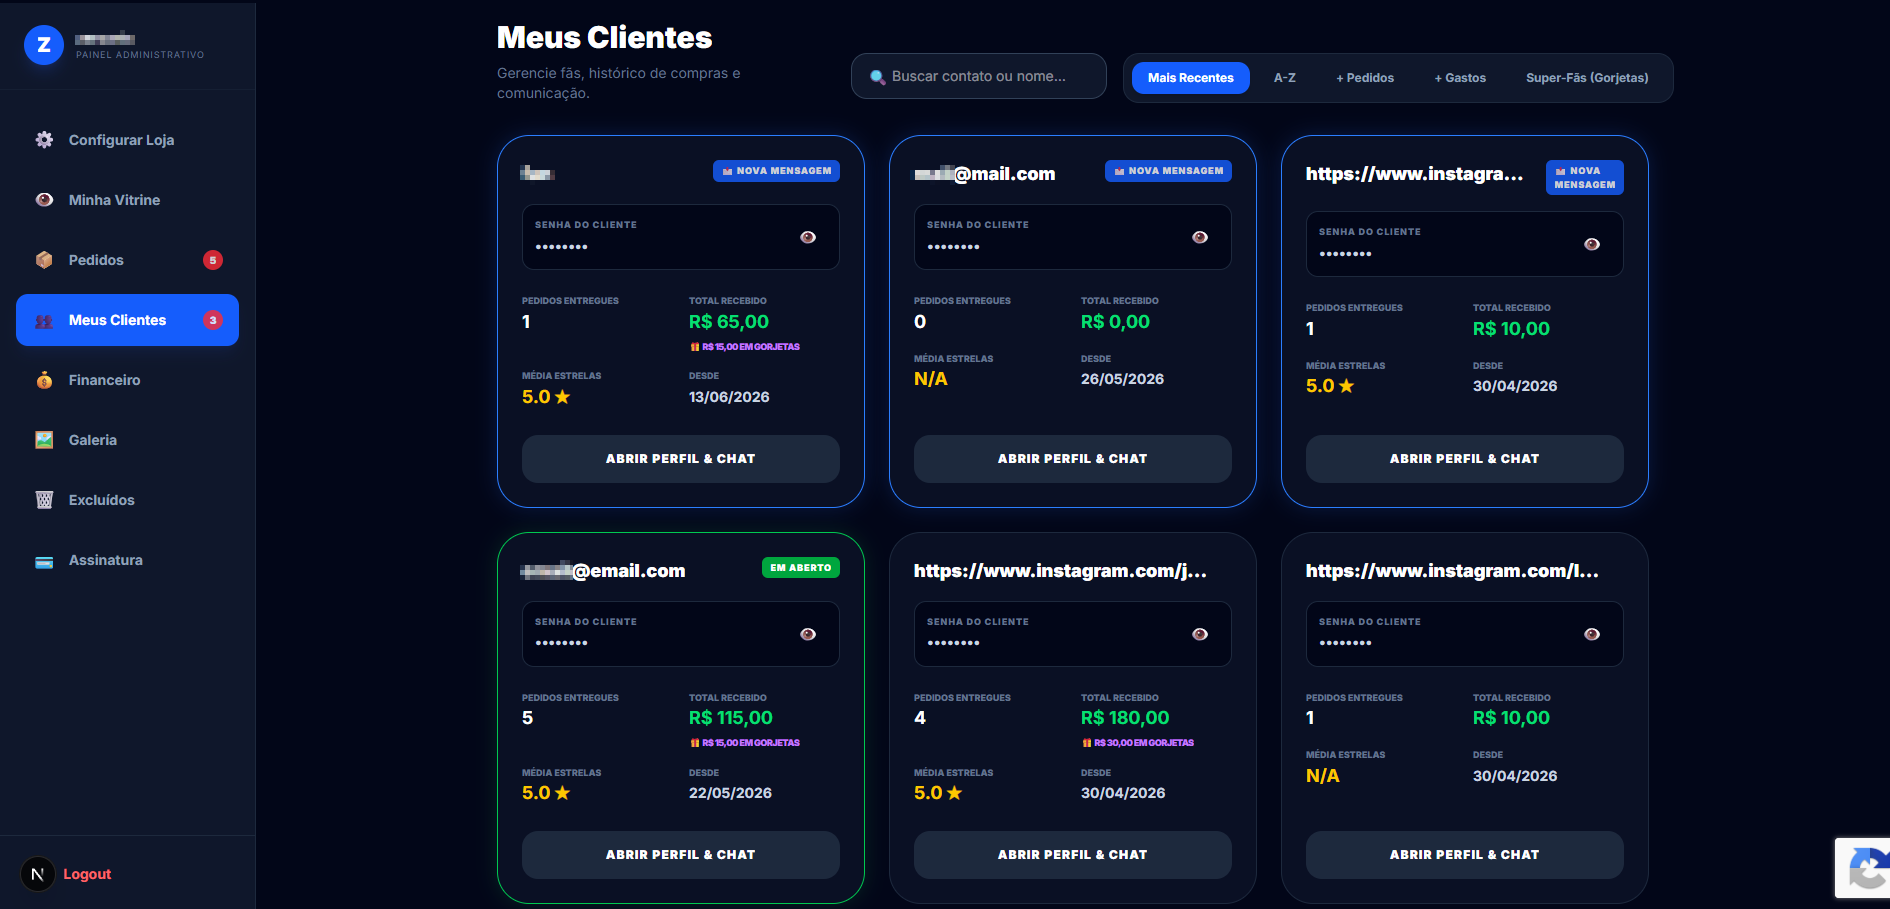Open profile & chat for 5.0-star R$ 10,00 client
The height and width of the screenshot is (909, 1890).
(x=1465, y=459)
